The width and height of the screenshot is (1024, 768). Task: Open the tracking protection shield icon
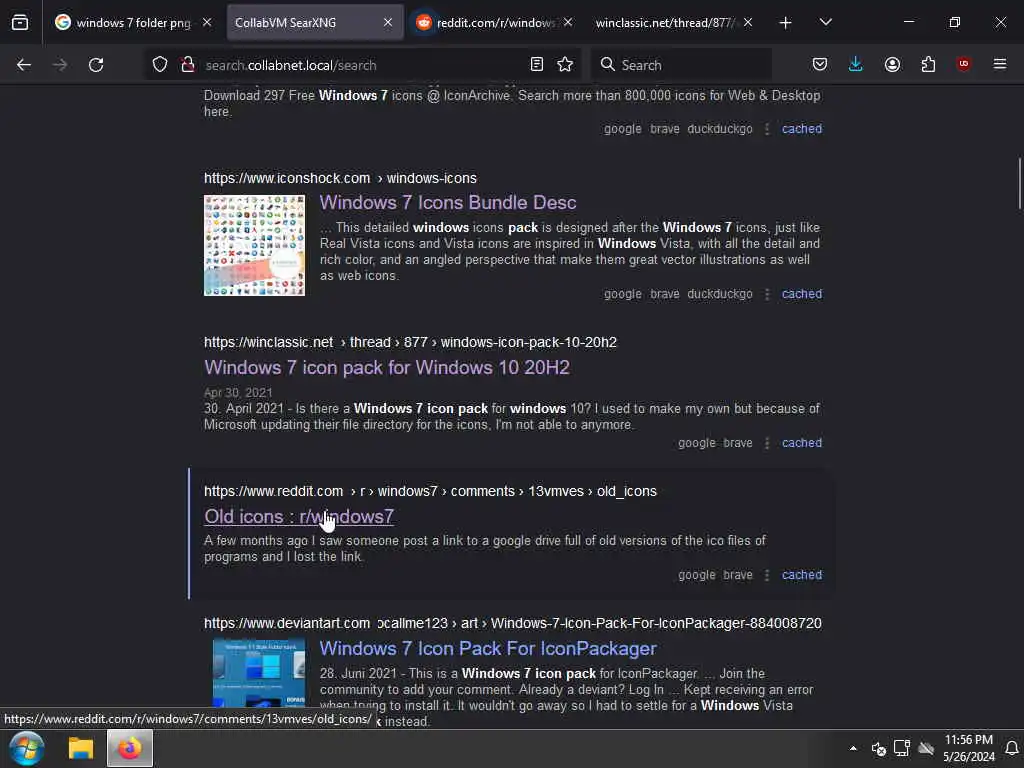[x=160, y=65]
